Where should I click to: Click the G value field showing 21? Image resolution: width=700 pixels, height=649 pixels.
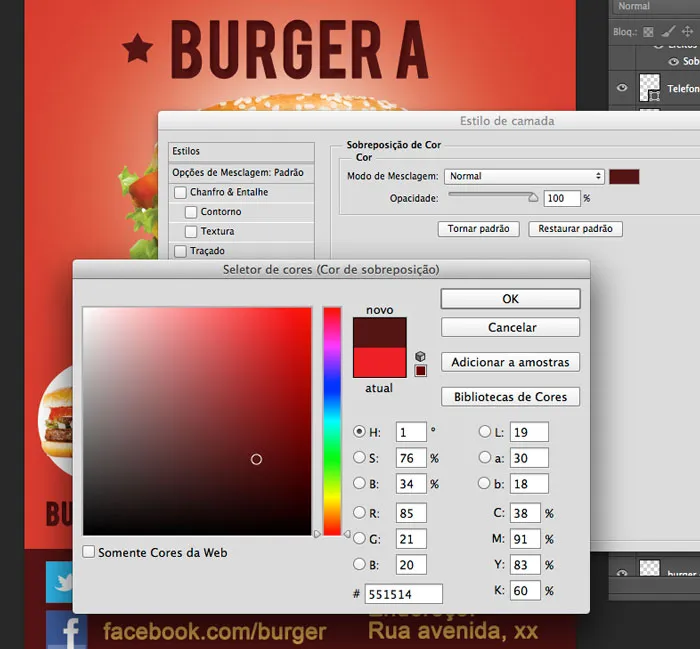tap(411, 539)
